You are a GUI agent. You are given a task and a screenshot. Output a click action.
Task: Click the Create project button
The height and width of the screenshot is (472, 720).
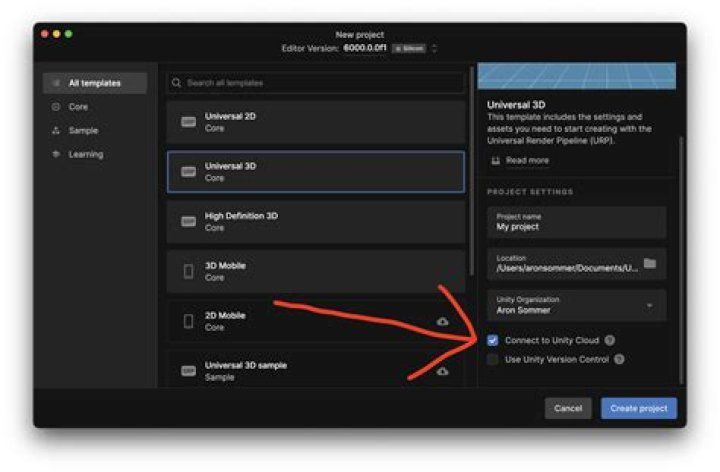pos(639,408)
